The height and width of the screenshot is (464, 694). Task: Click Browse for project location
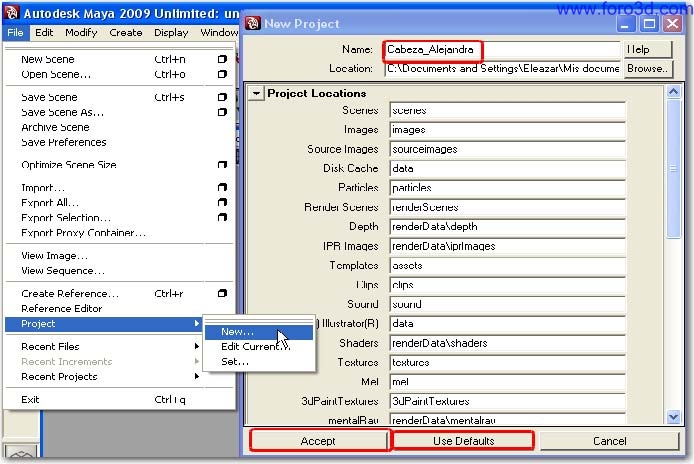pyautogui.click(x=648, y=69)
